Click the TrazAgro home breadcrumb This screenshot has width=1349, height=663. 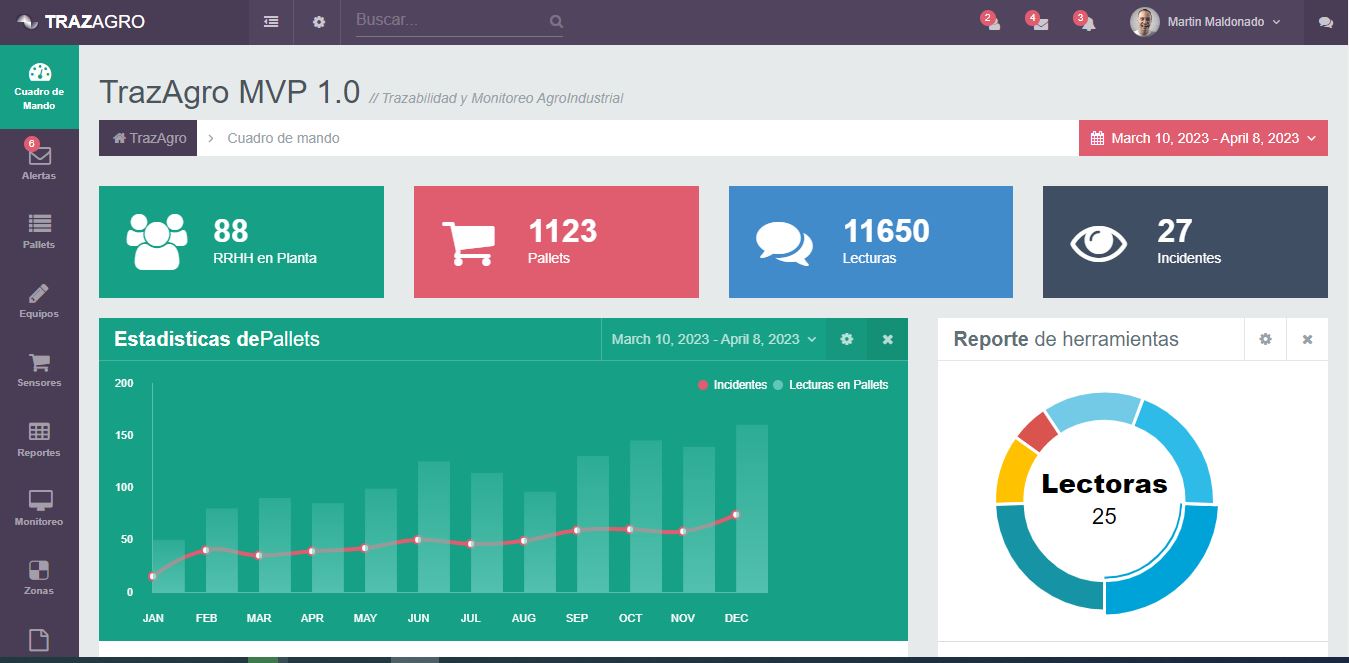click(x=149, y=138)
